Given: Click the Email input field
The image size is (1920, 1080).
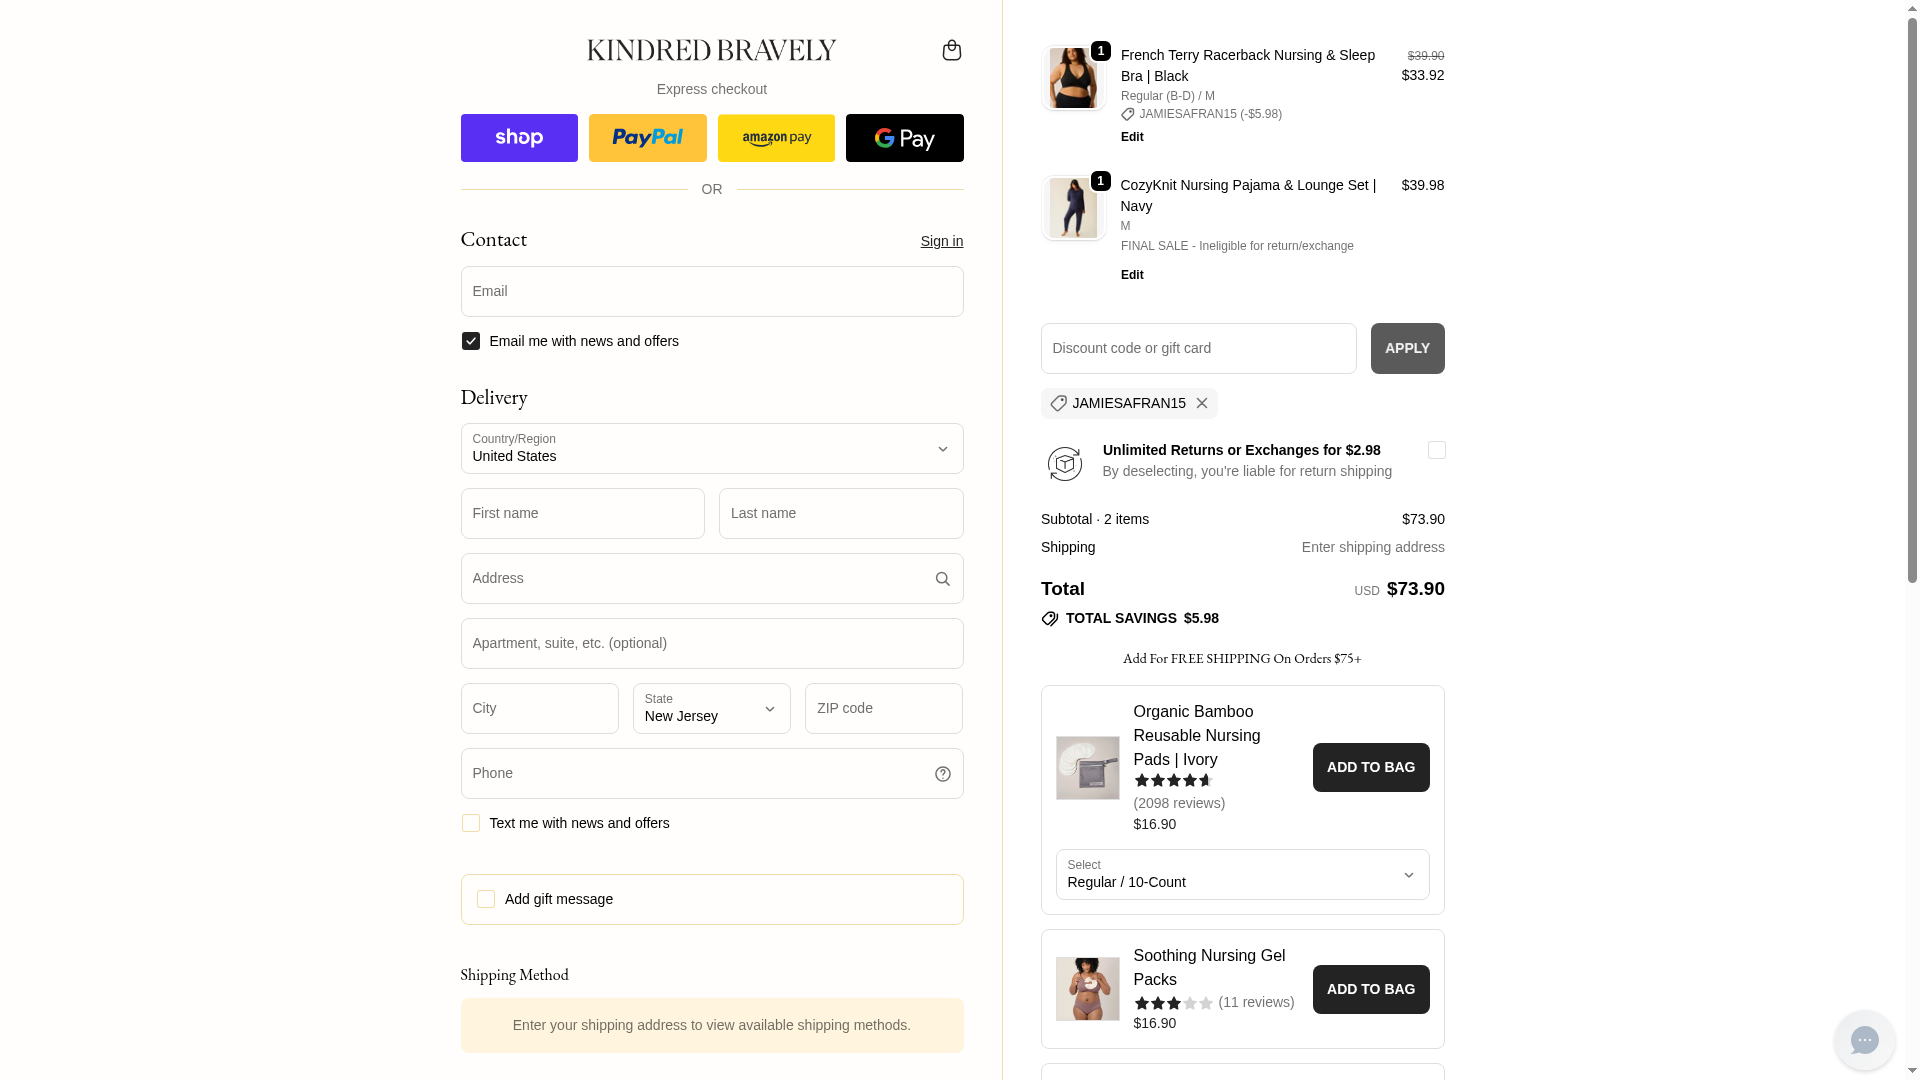Looking at the screenshot, I should tap(711, 292).
